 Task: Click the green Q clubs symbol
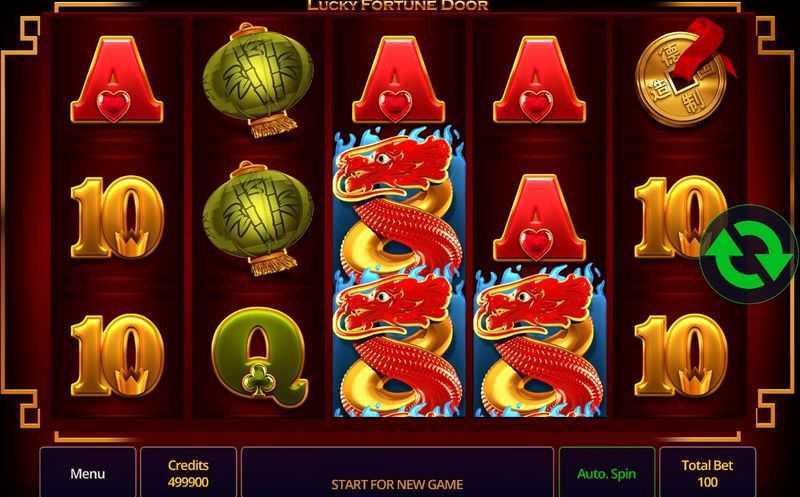[259, 356]
